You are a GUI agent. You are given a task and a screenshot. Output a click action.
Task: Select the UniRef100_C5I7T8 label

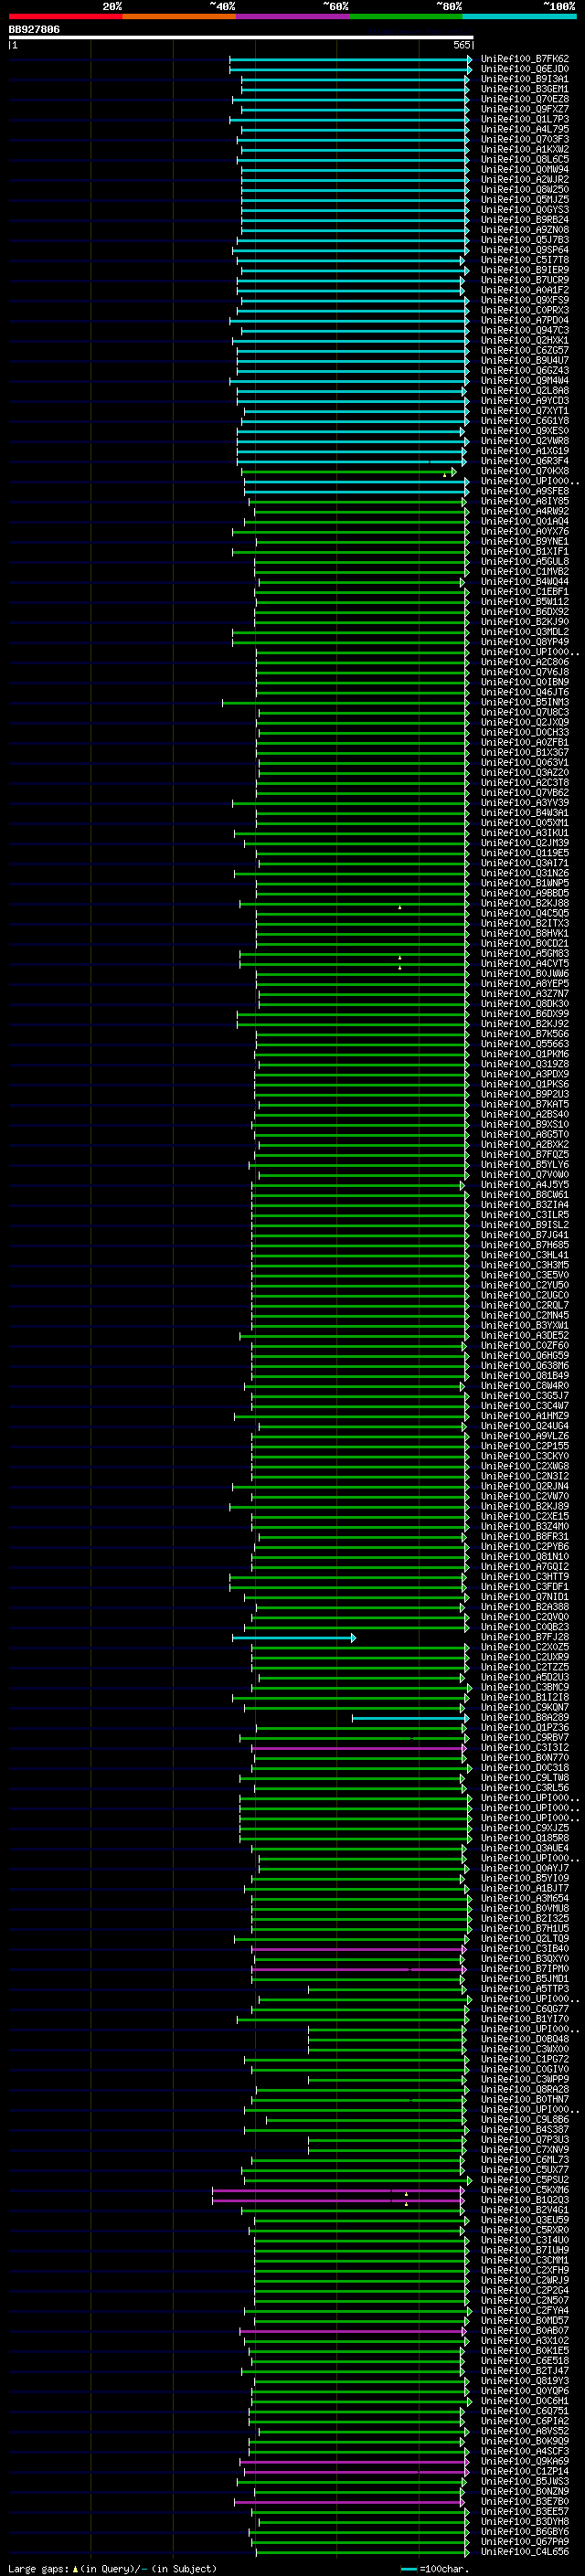click(x=525, y=260)
